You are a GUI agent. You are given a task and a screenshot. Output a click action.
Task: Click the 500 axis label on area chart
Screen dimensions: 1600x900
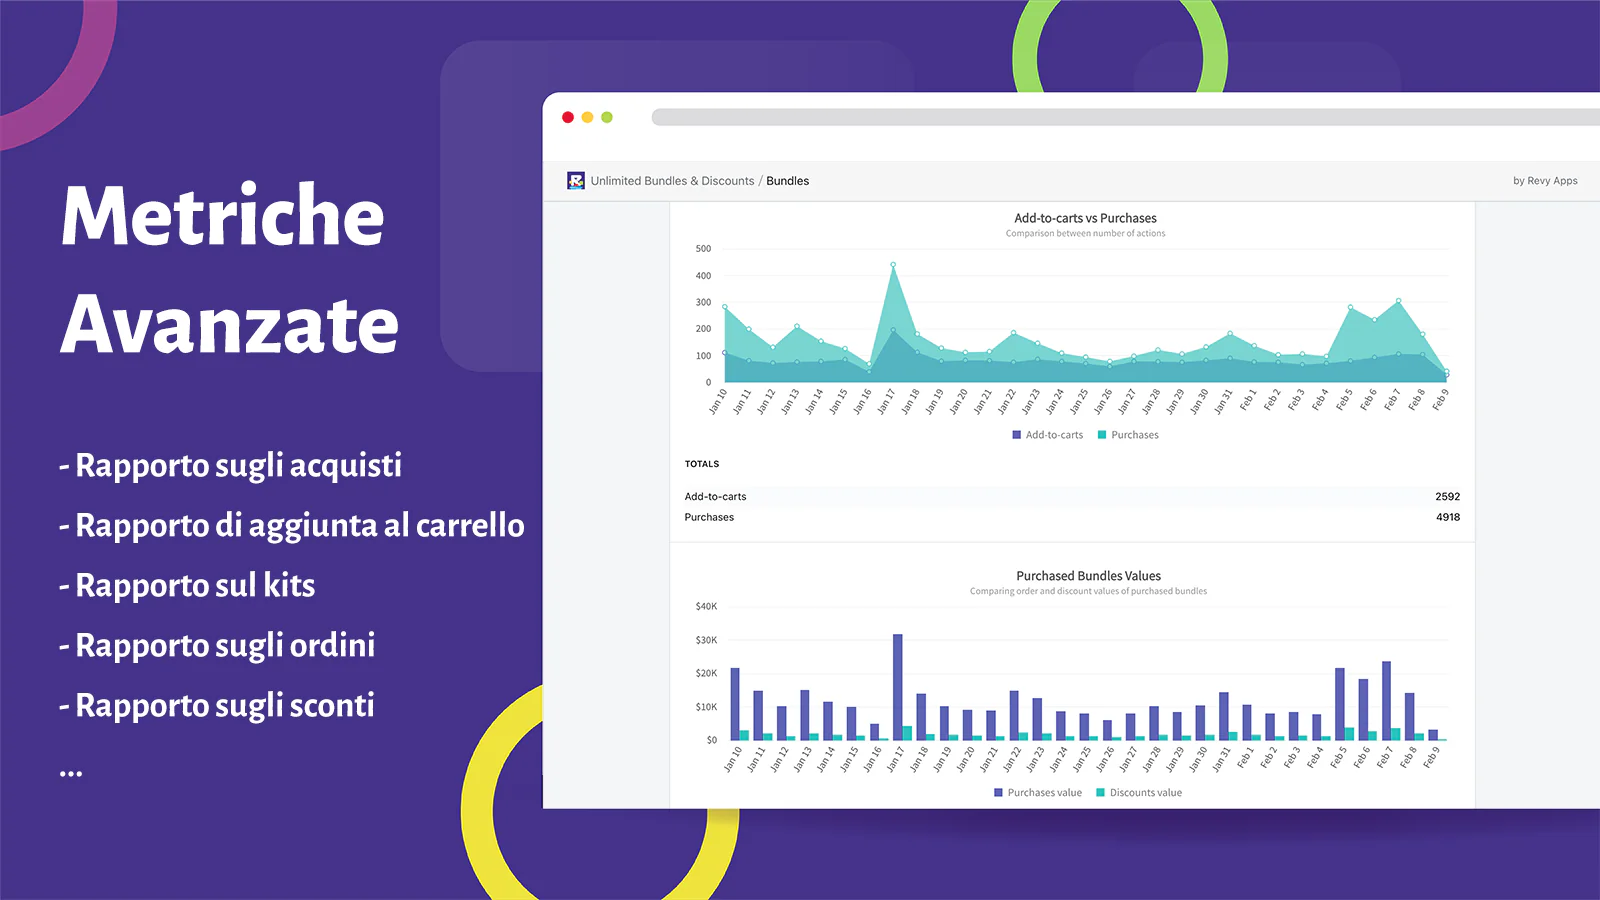(x=703, y=249)
